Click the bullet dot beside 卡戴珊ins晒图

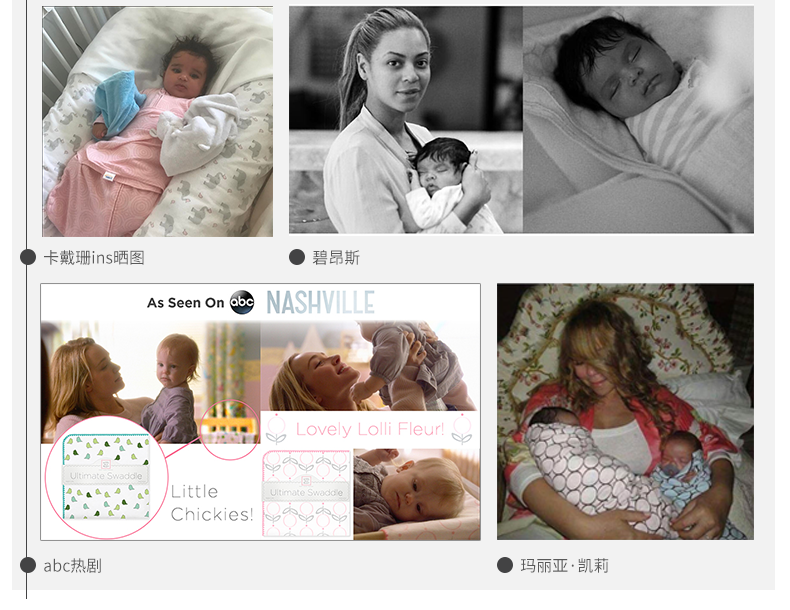[28, 257]
